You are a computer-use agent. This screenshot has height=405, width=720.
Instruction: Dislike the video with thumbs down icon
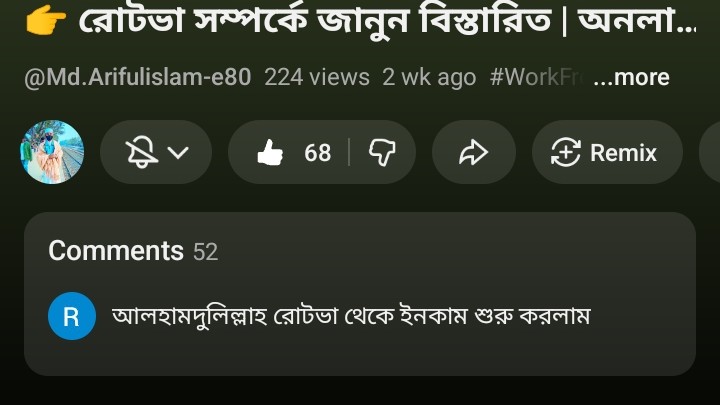pyautogui.click(x=382, y=152)
